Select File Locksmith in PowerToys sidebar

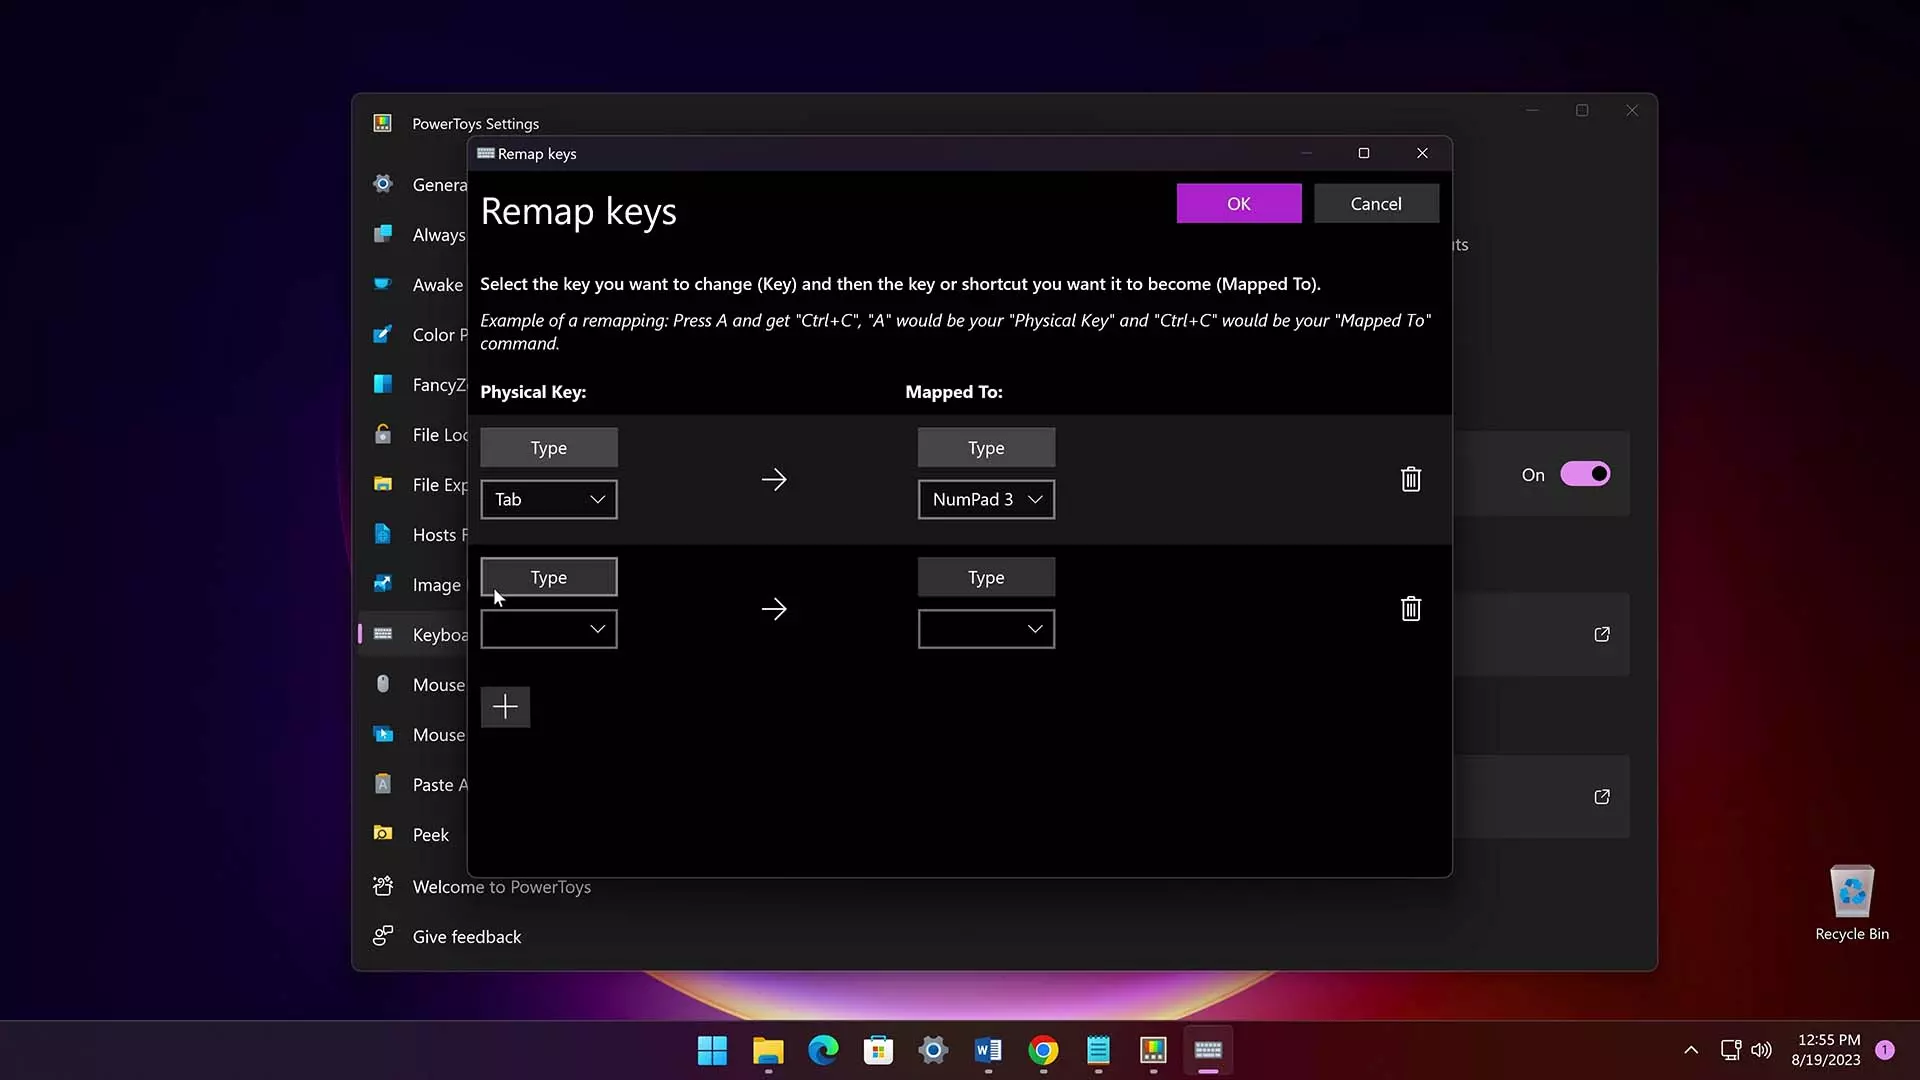click(x=414, y=434)
